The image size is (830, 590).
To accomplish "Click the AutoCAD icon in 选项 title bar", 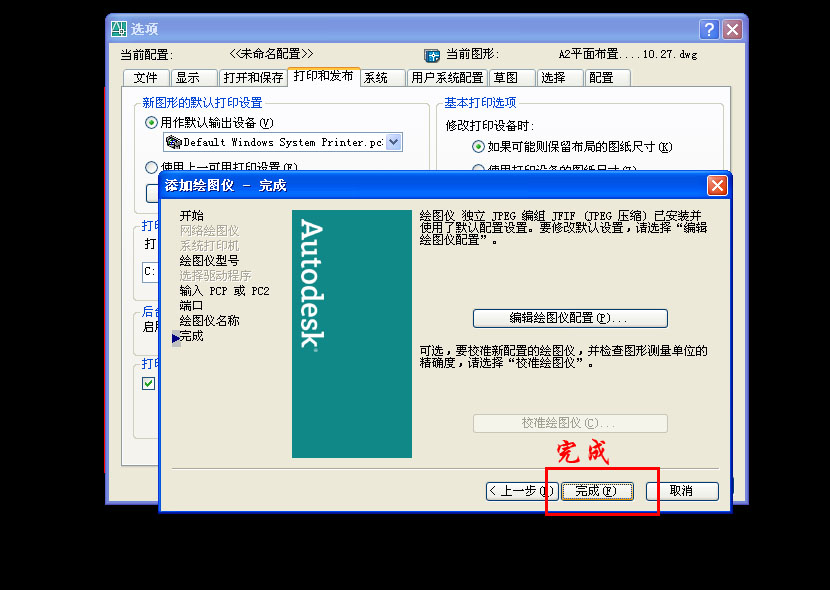I will tap(119, 29).
